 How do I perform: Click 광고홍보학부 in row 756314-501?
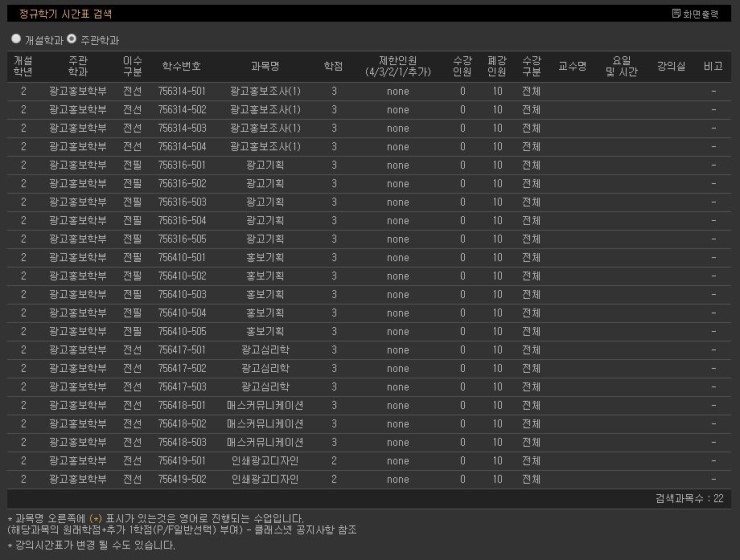(x=78, y=91)
